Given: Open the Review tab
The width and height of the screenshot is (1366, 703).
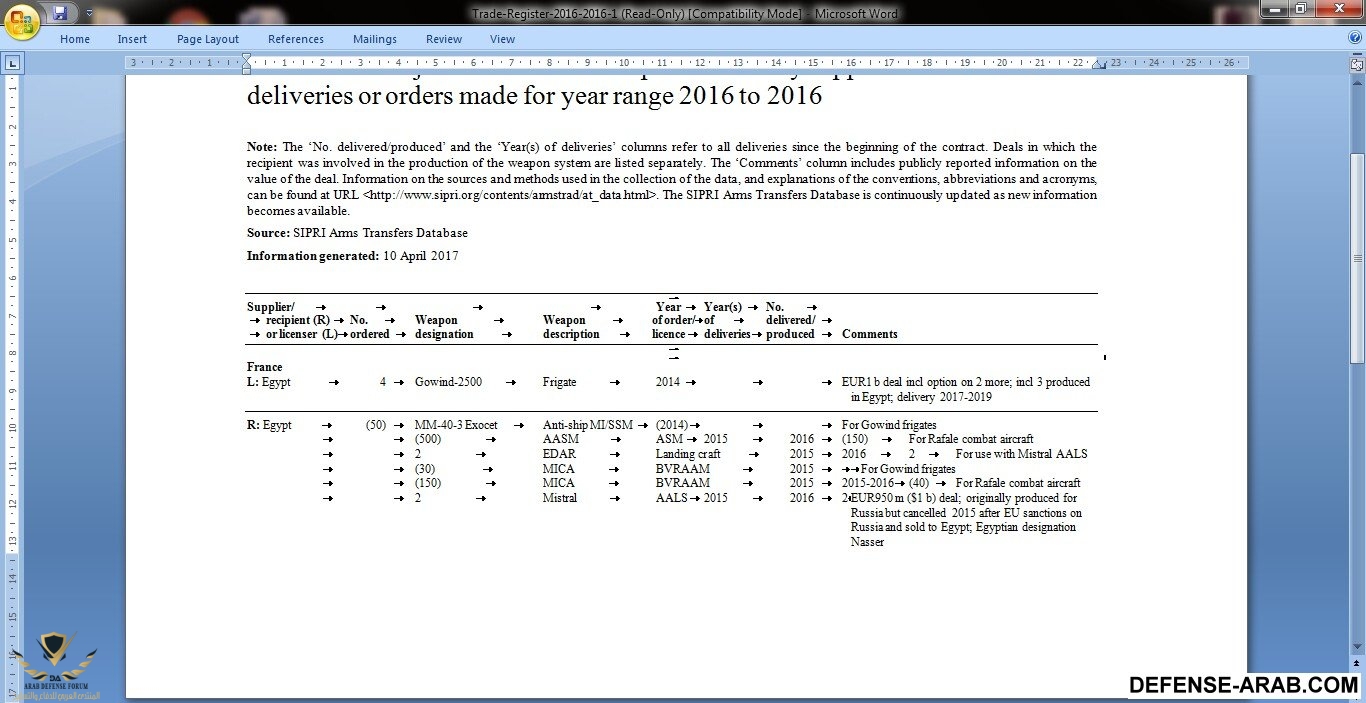Looking at the screenshot, I should coord(444,39).
